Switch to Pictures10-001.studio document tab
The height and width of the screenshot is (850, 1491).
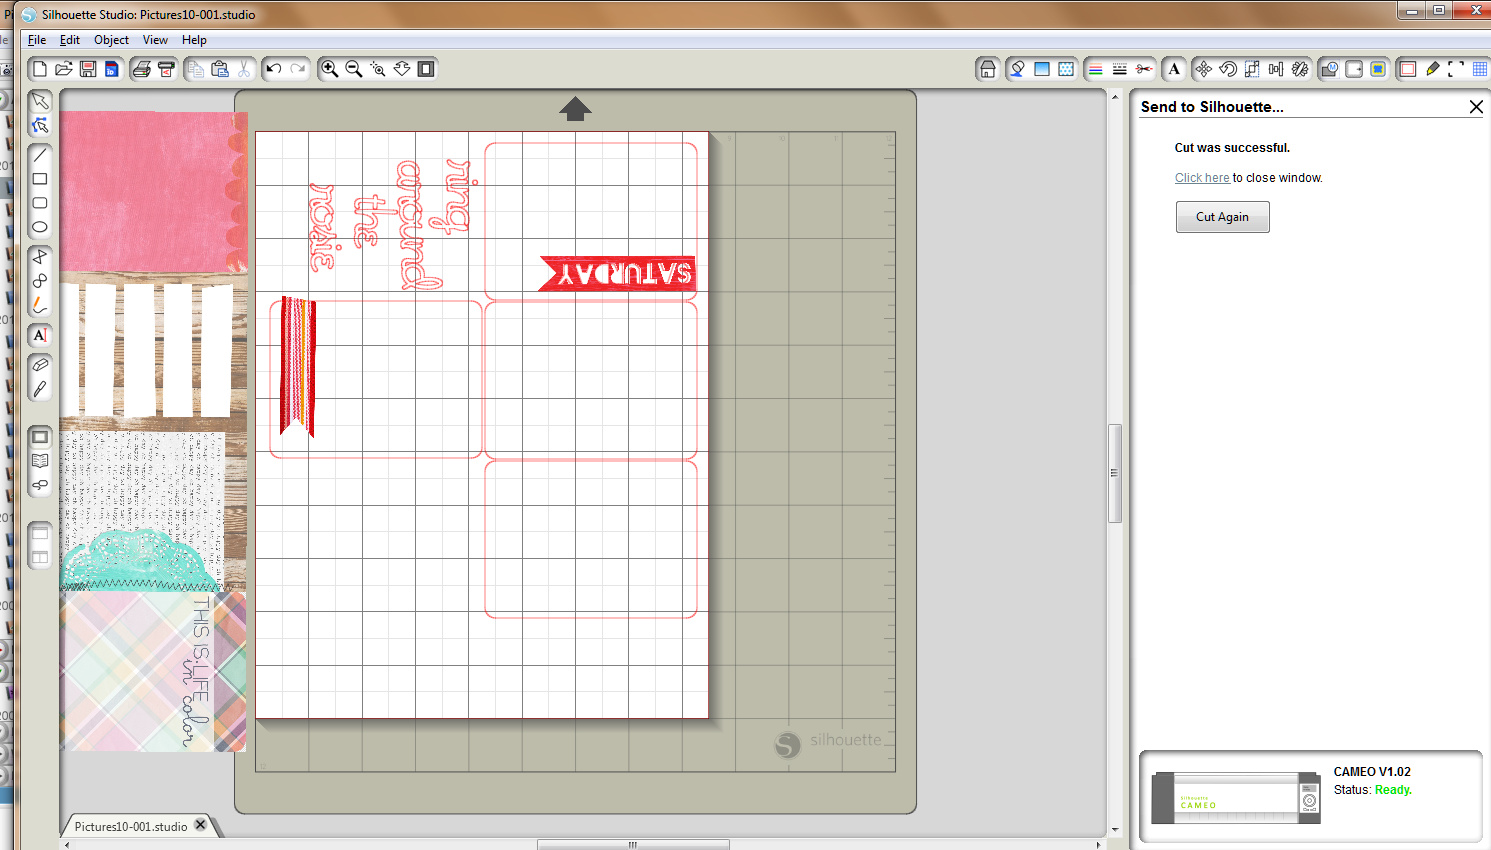(x=130, y=826)
